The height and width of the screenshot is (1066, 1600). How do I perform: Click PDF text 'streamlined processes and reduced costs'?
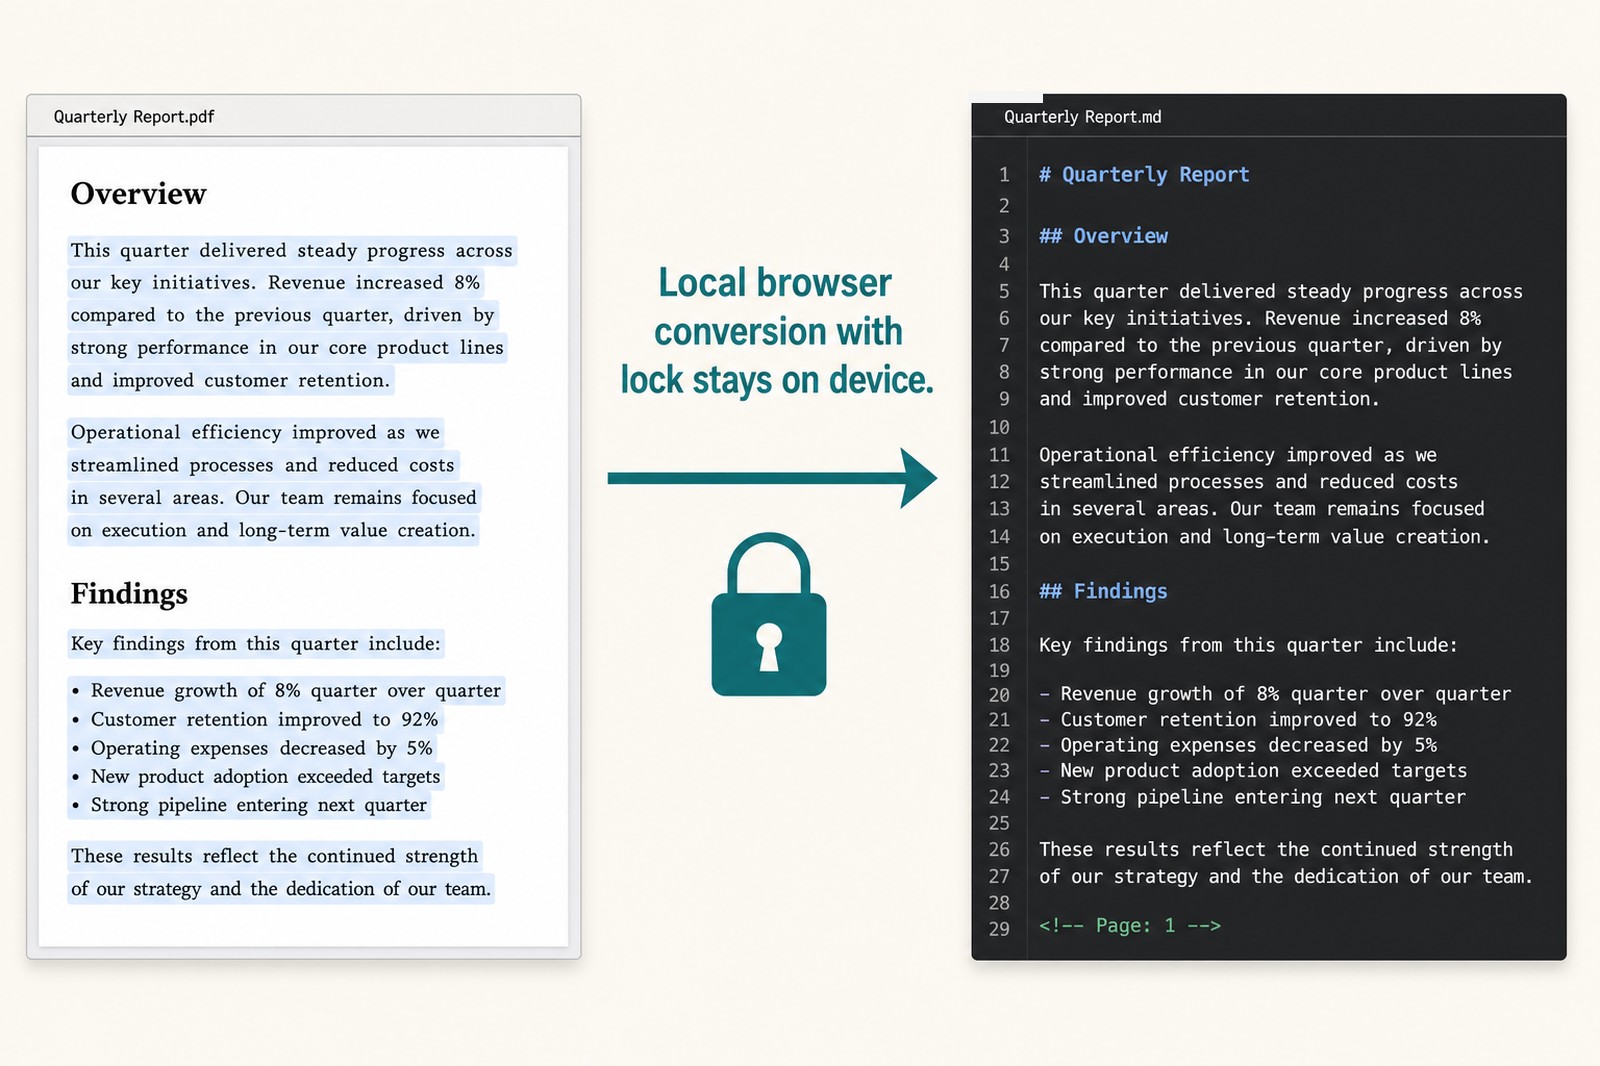[x=262, y=465]
